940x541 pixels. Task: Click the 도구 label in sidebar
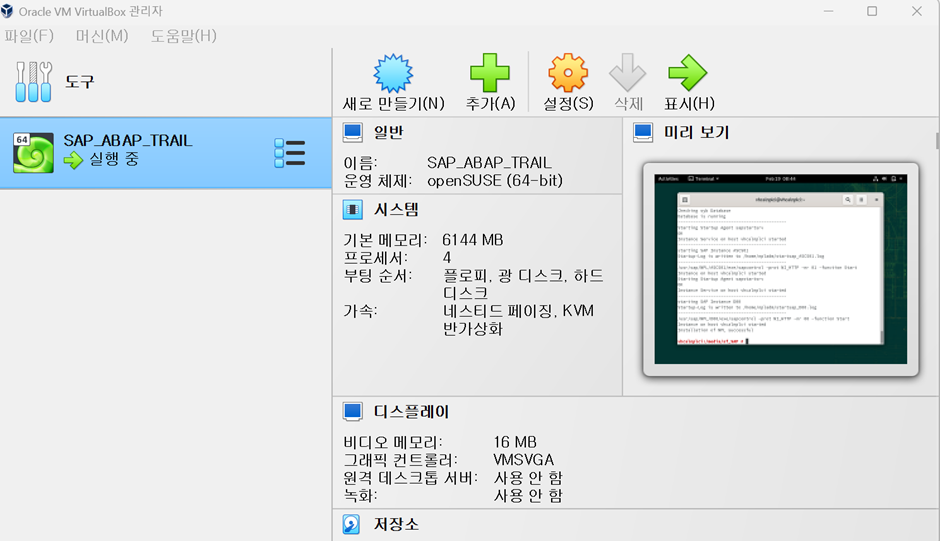coord(80,82)
